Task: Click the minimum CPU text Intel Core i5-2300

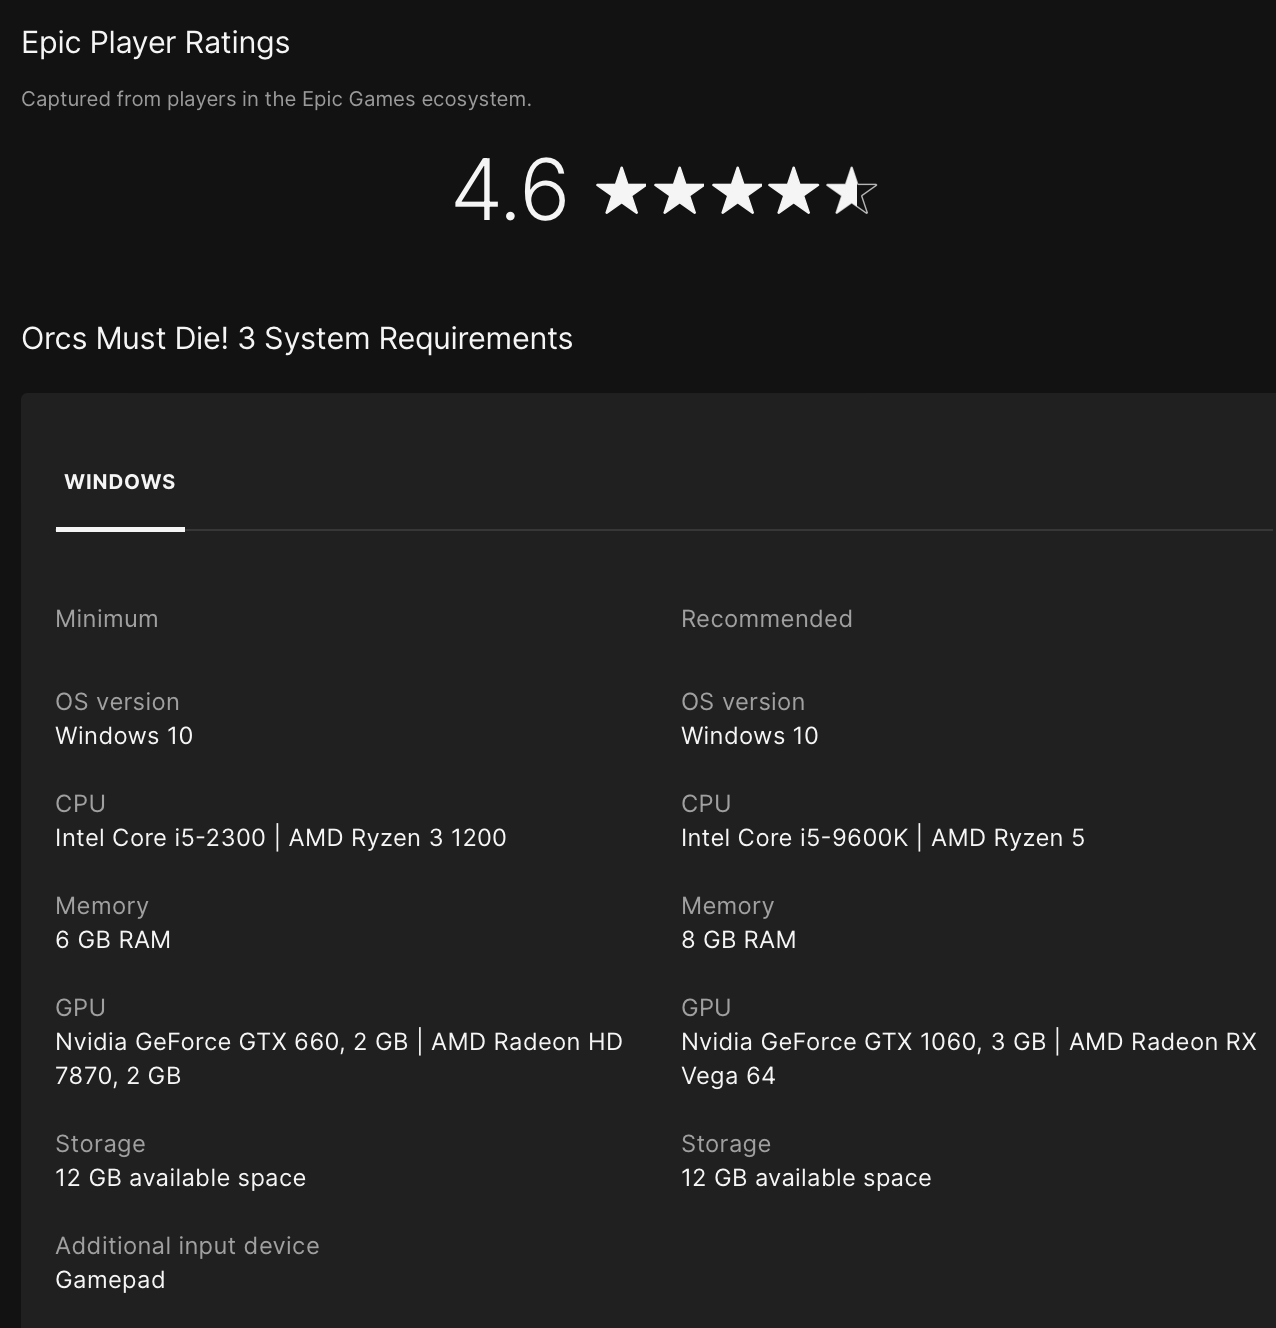Action: pyautogui.click(x=161, y=838)
